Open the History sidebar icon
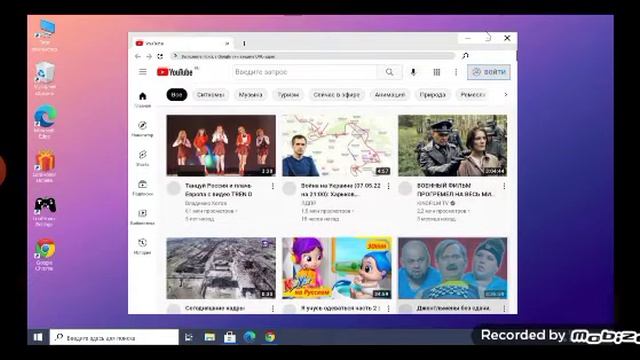640x360 pixels. pos(142,246)
